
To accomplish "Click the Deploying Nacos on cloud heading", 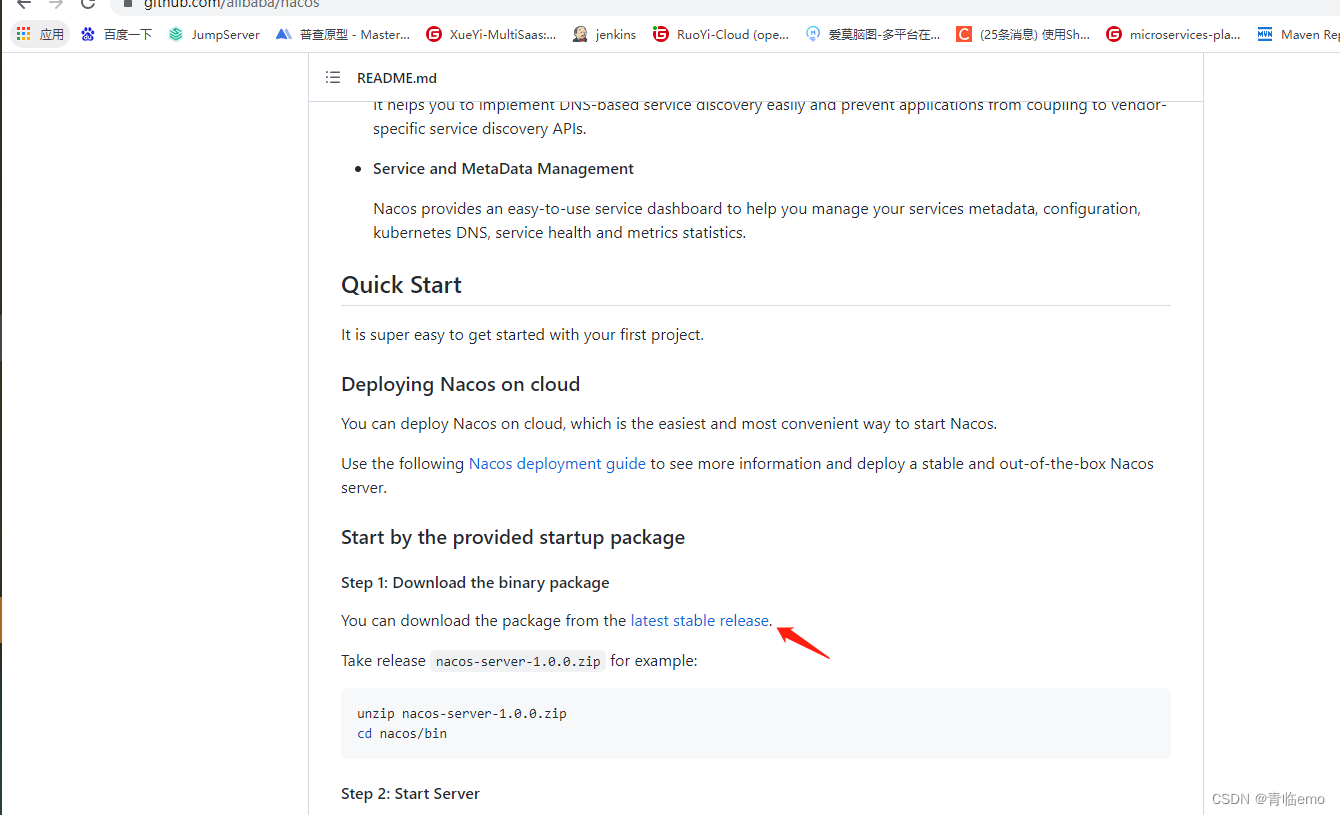I will tap(460, 385).
